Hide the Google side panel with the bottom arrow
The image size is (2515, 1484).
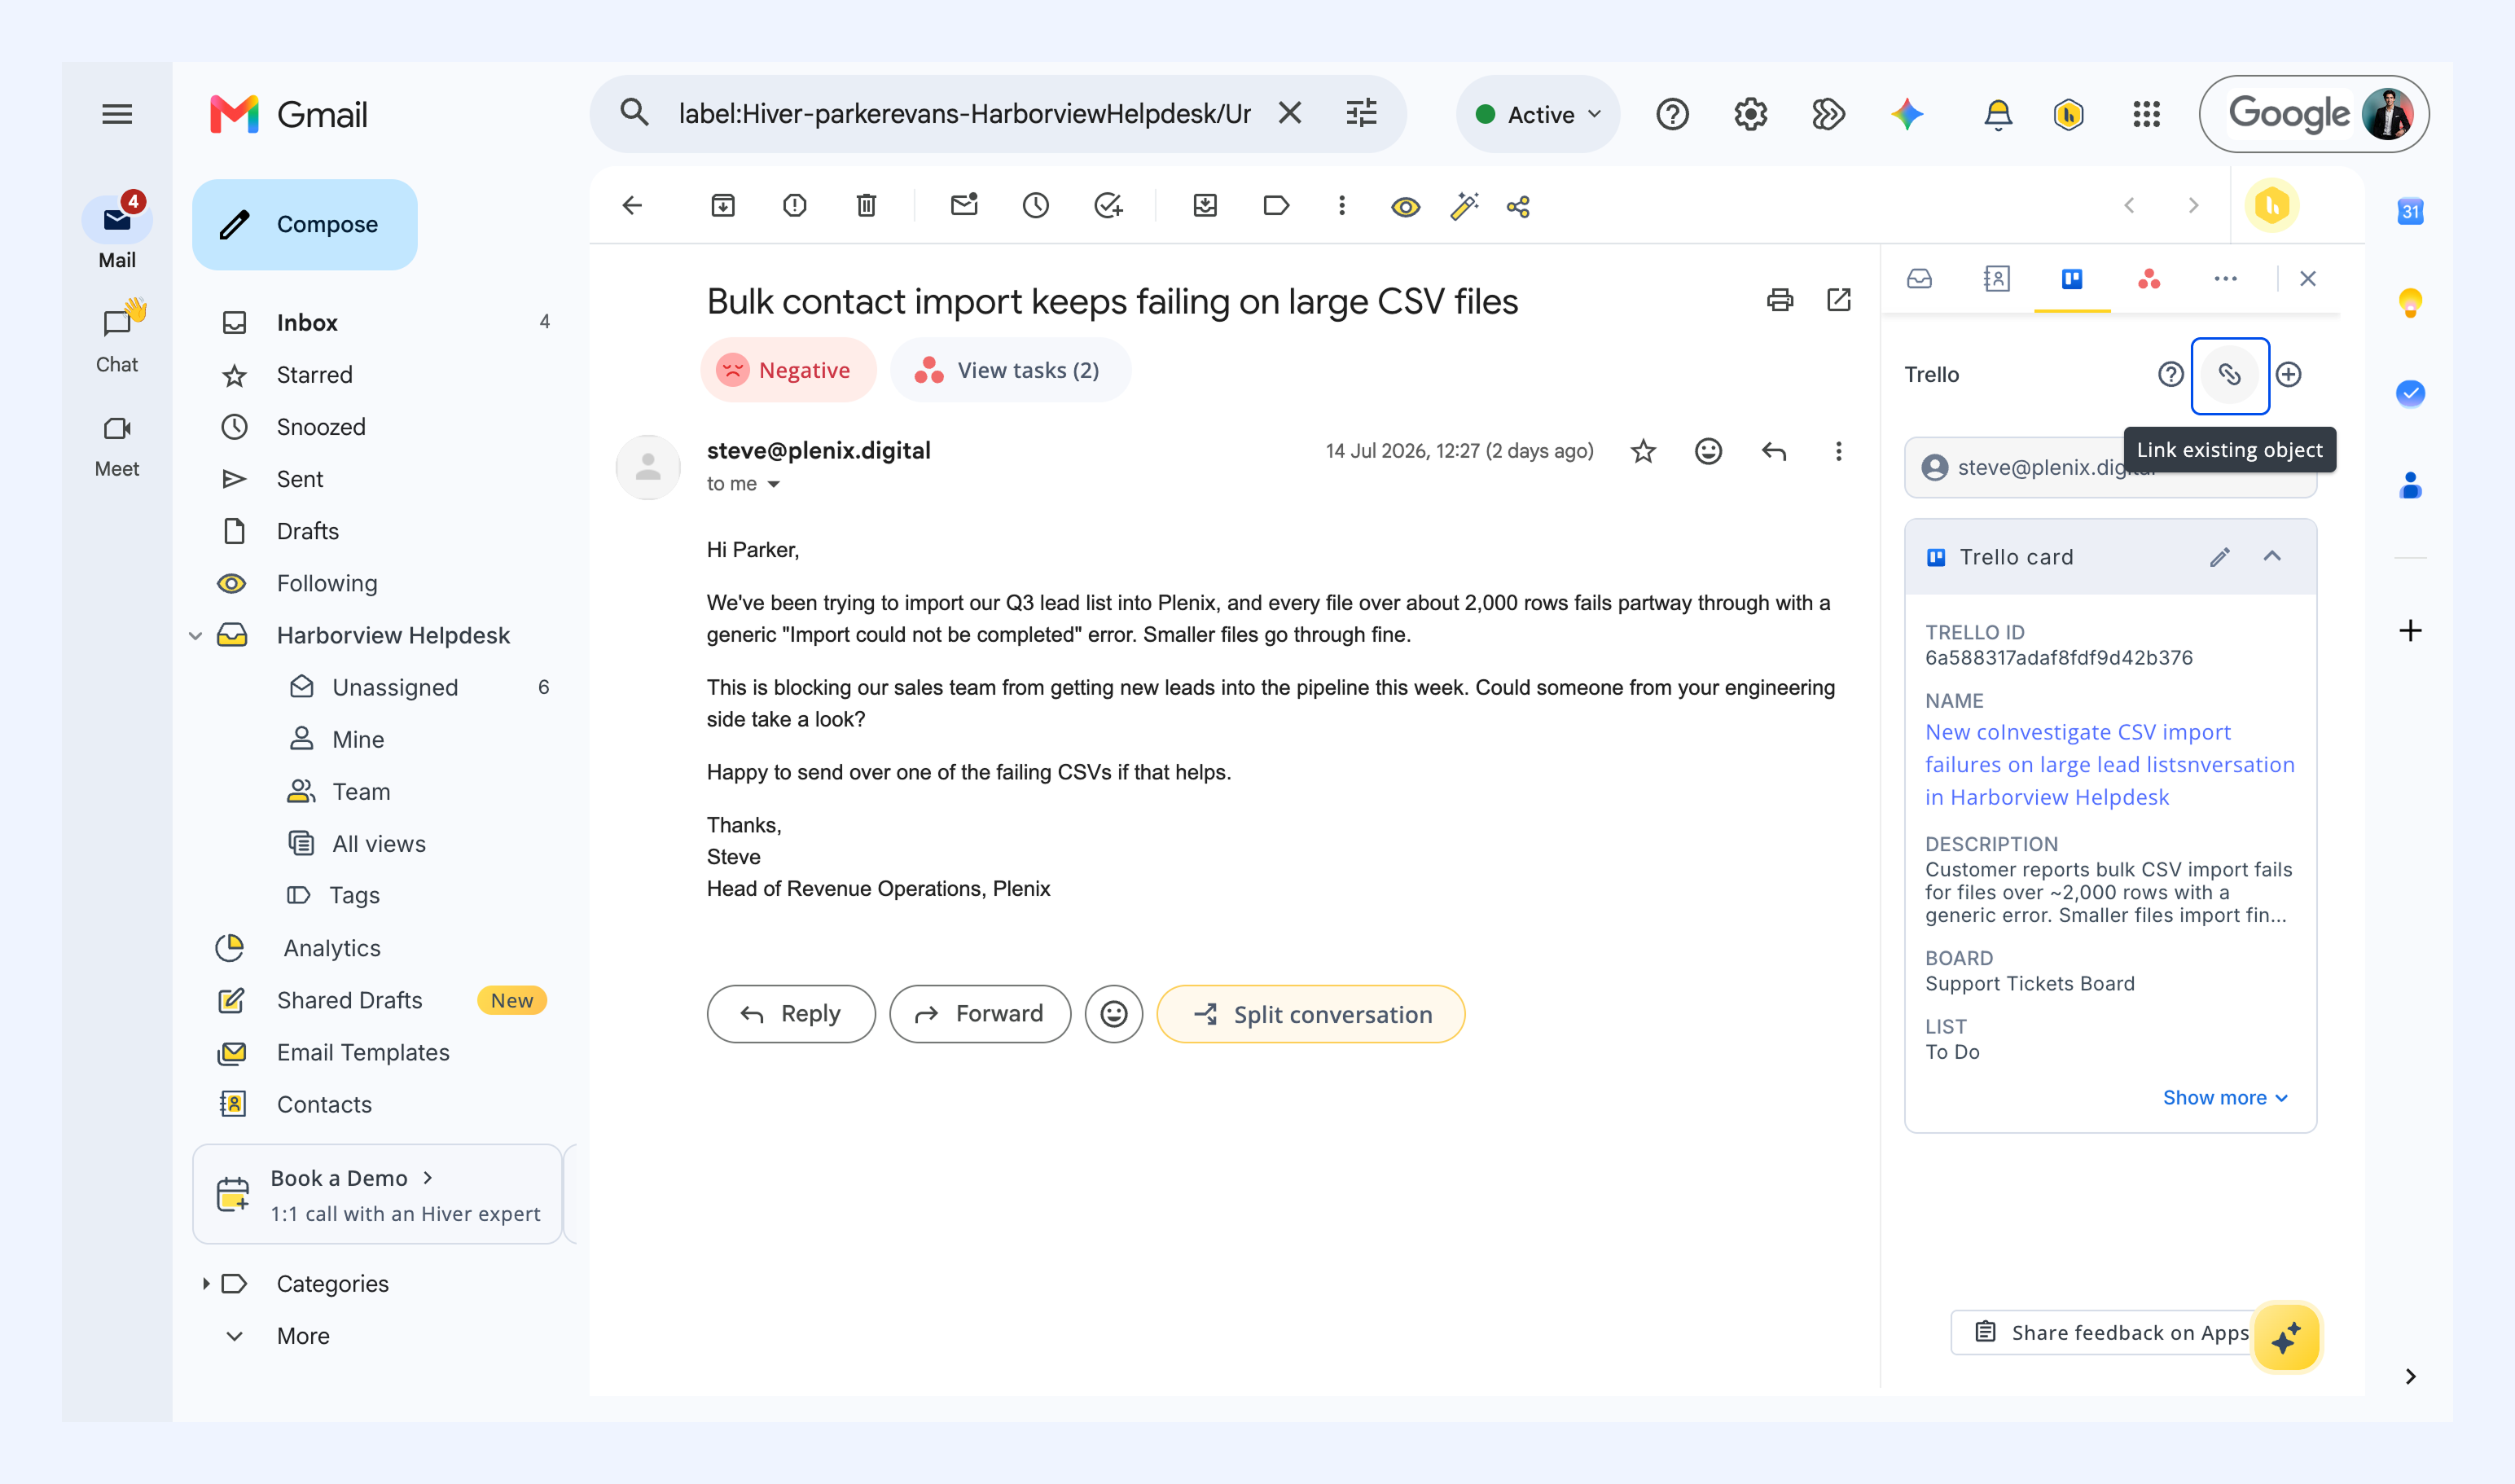click(x=2411, y=1377)
